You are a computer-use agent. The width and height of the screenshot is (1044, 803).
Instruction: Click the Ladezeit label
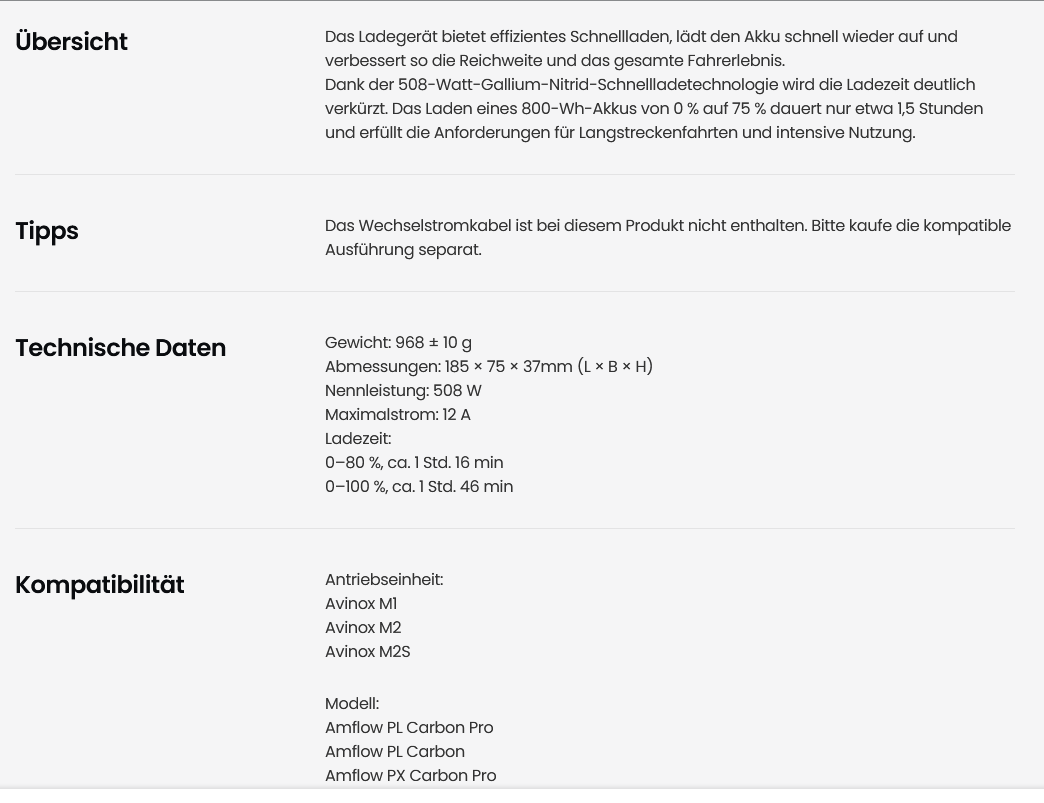(358, 438)
